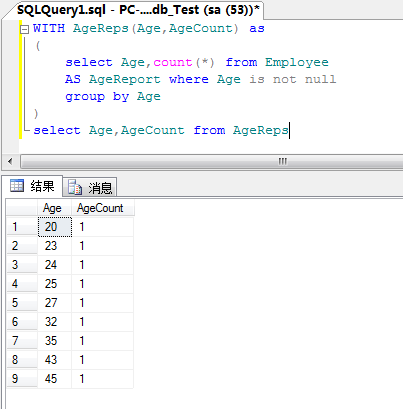Click the AgeCount cell in row 9
403x409 pixels.
point(103,379)
